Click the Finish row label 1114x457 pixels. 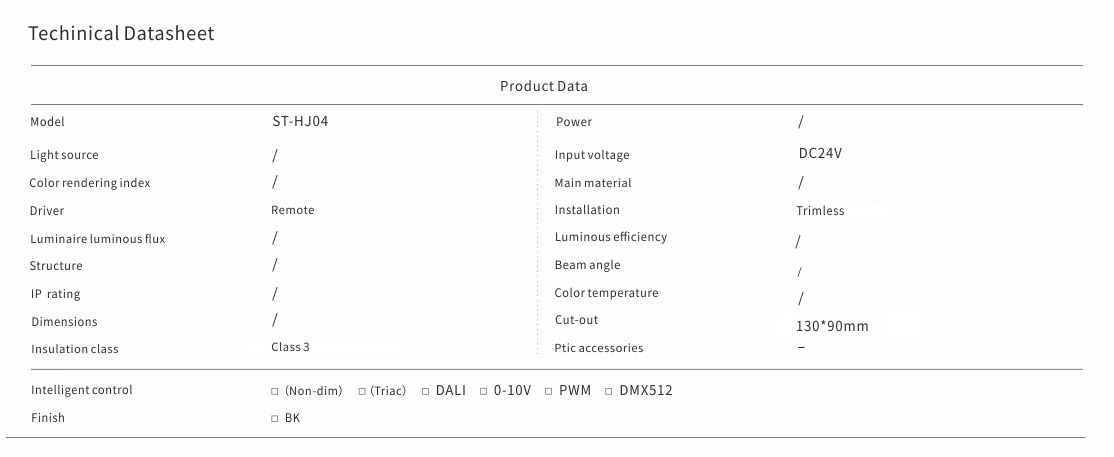[48, 418]
